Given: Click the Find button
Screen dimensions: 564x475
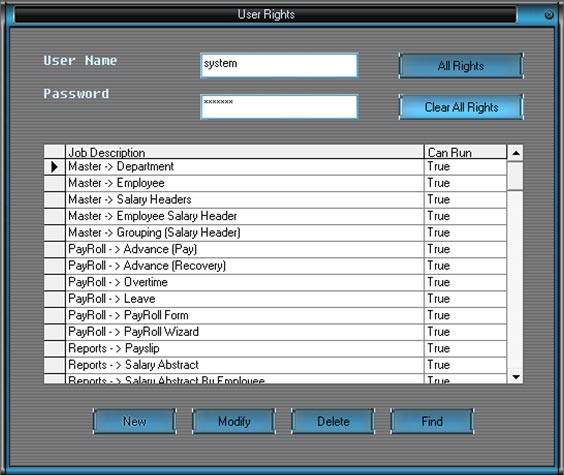Looking at the screenshot, I should 432,421.
